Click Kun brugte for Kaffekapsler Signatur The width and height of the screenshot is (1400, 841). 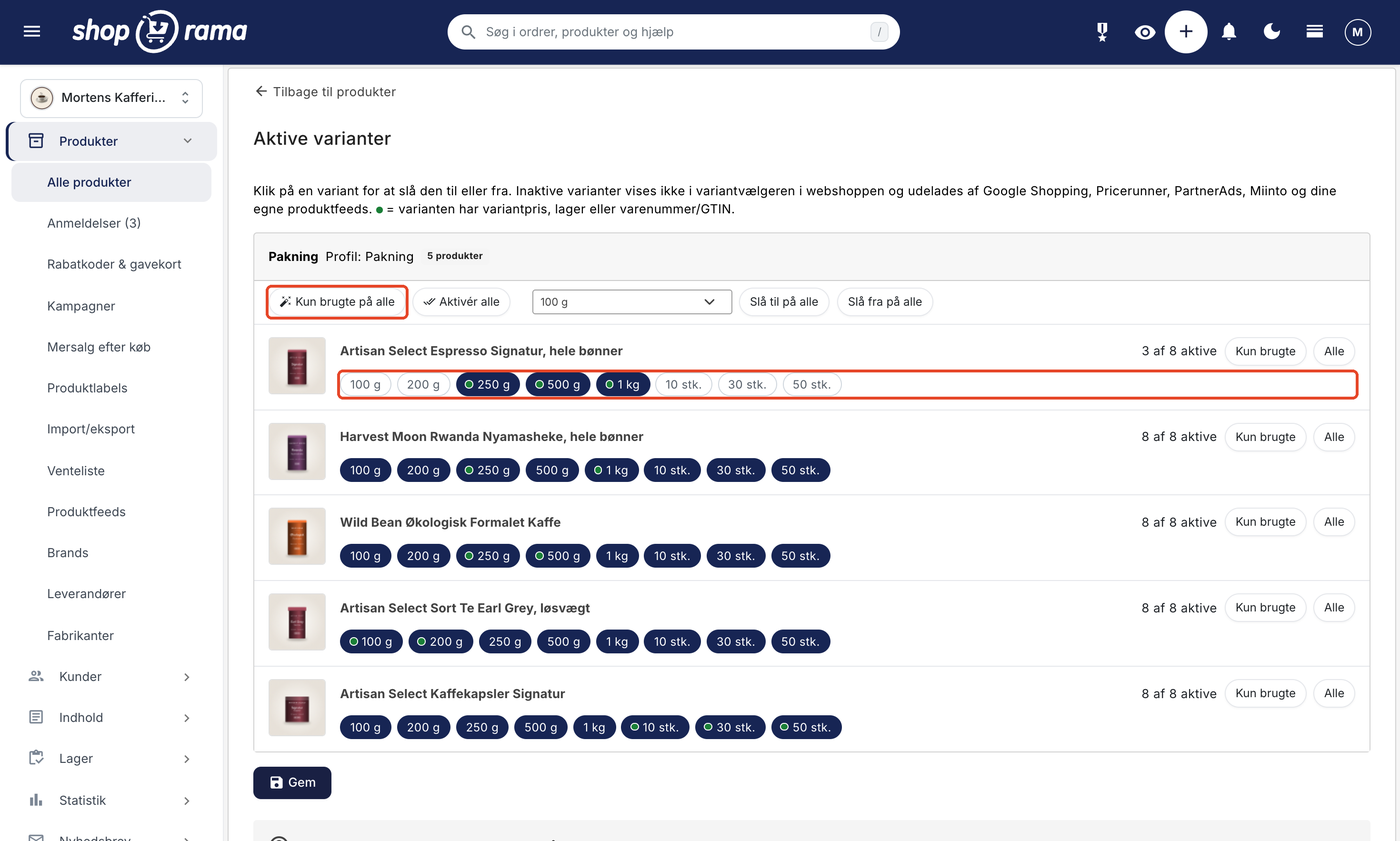click(1266, 693)
